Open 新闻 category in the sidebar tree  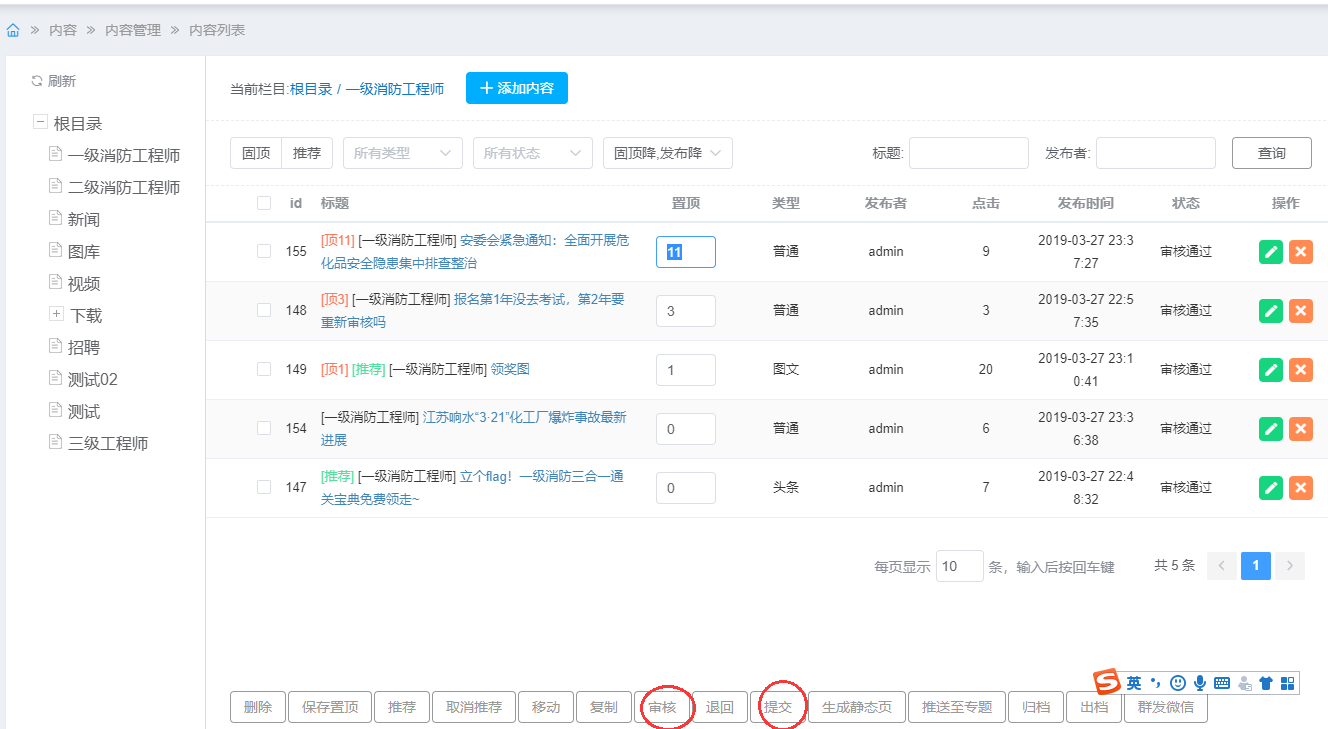(84, 219)
